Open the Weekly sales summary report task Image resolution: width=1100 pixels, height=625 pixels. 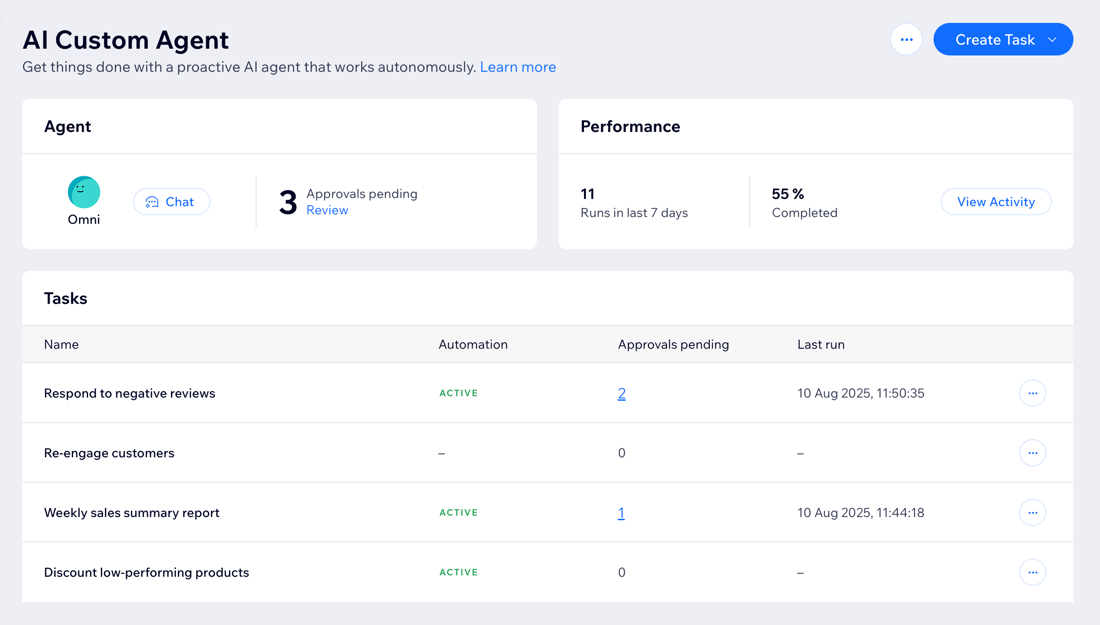coord(131,513)
